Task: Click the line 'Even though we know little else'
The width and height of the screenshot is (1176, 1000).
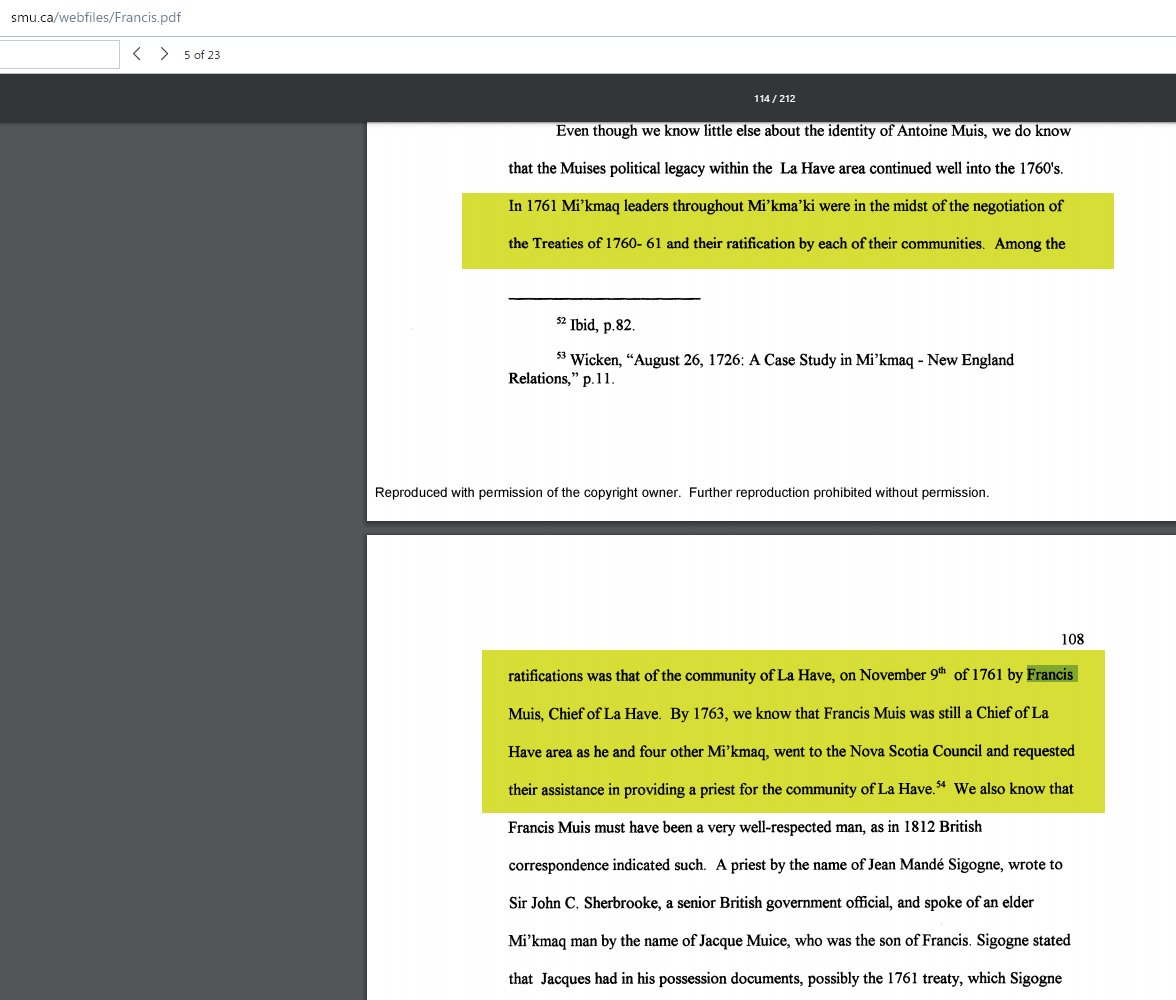Action: tap(813, 131)
